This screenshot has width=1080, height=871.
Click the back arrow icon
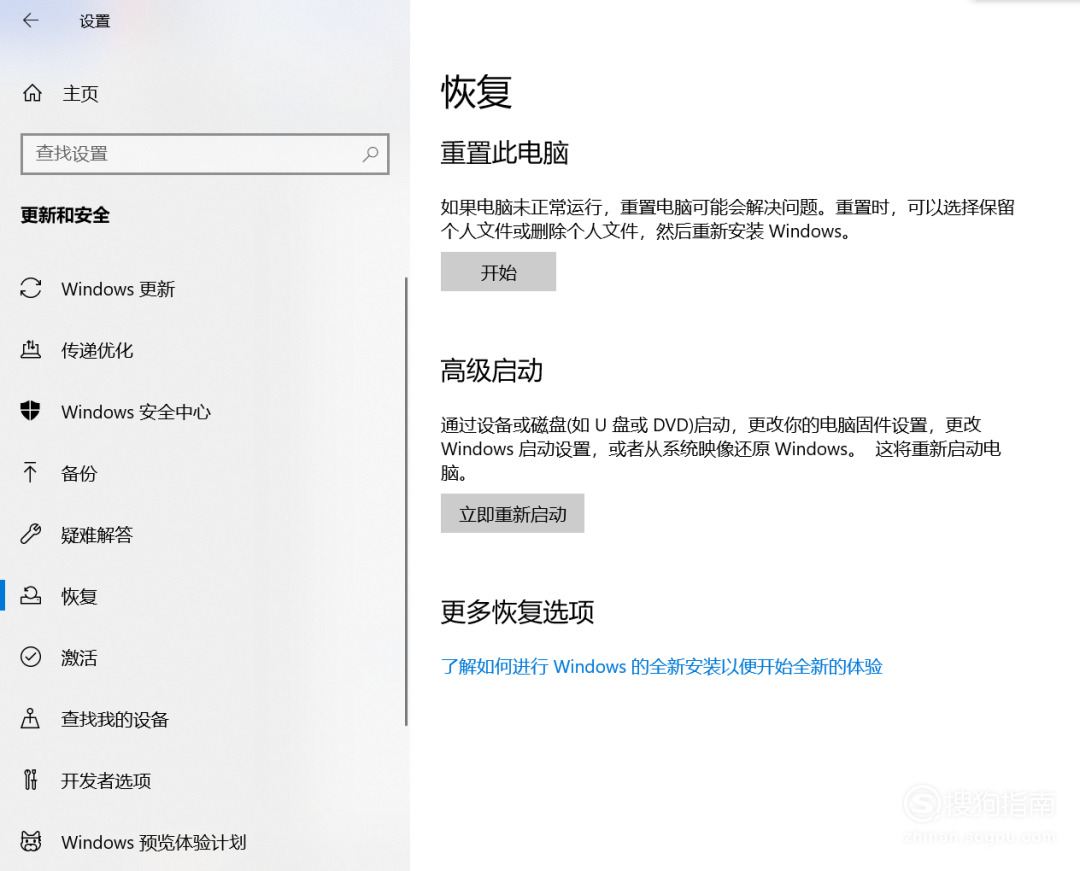[30, 21]
